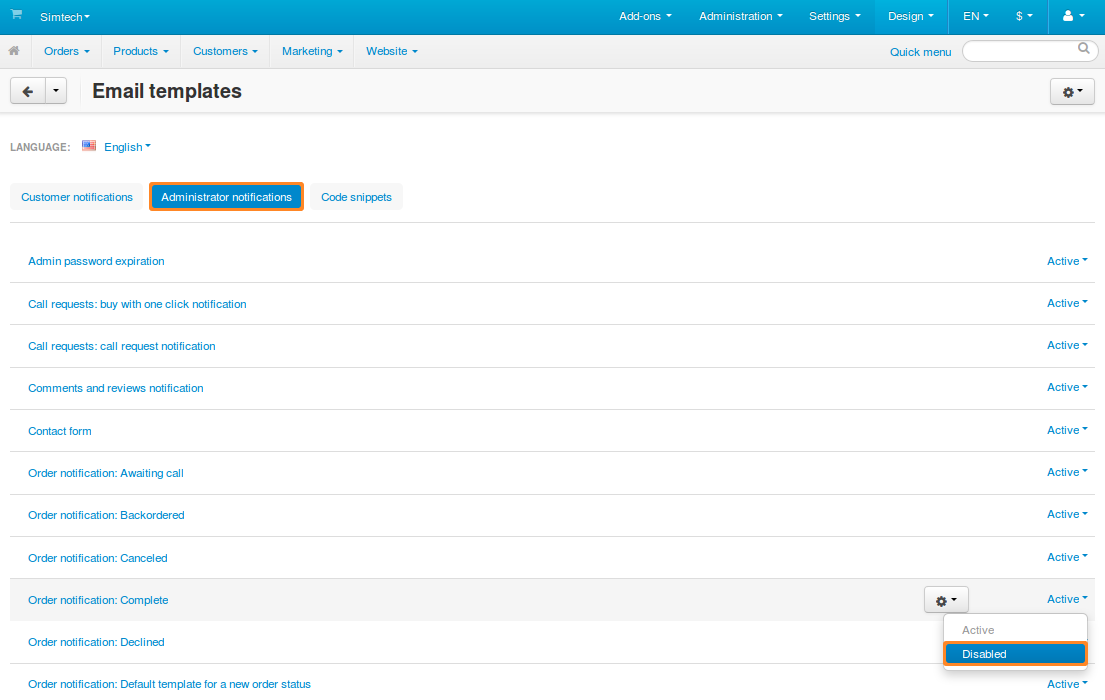Open the EN language selector
1105x700 pixels.
coord(976,16)
